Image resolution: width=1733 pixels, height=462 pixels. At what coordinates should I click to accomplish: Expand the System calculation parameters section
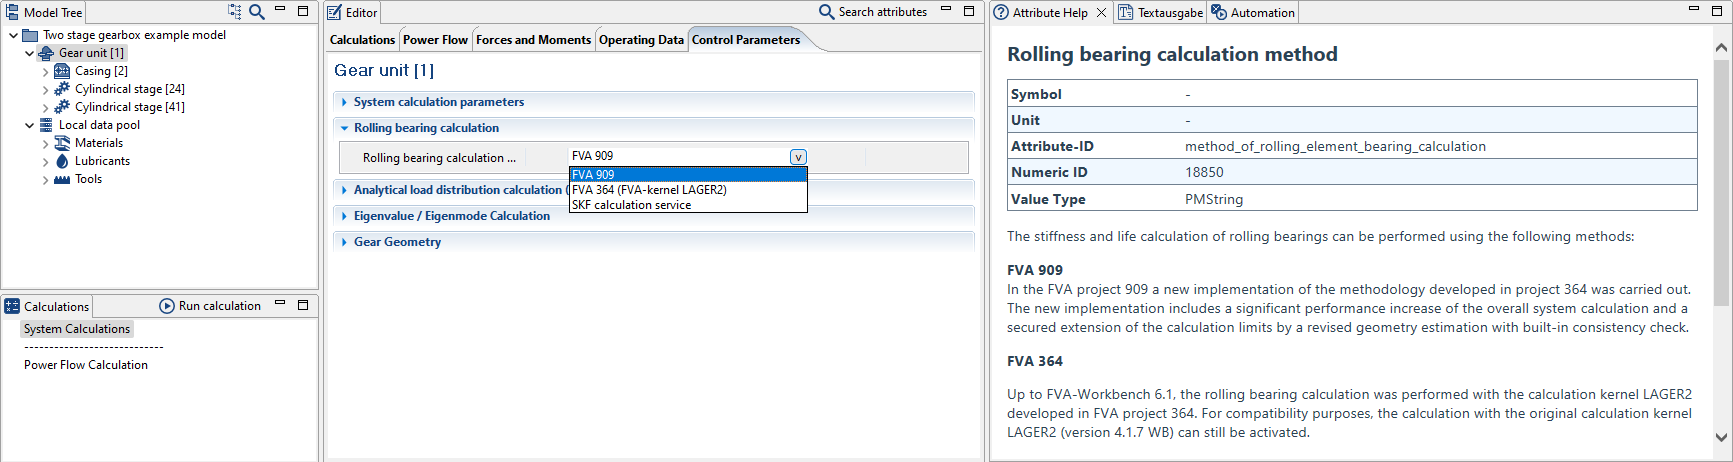click(x=344, y=102)
